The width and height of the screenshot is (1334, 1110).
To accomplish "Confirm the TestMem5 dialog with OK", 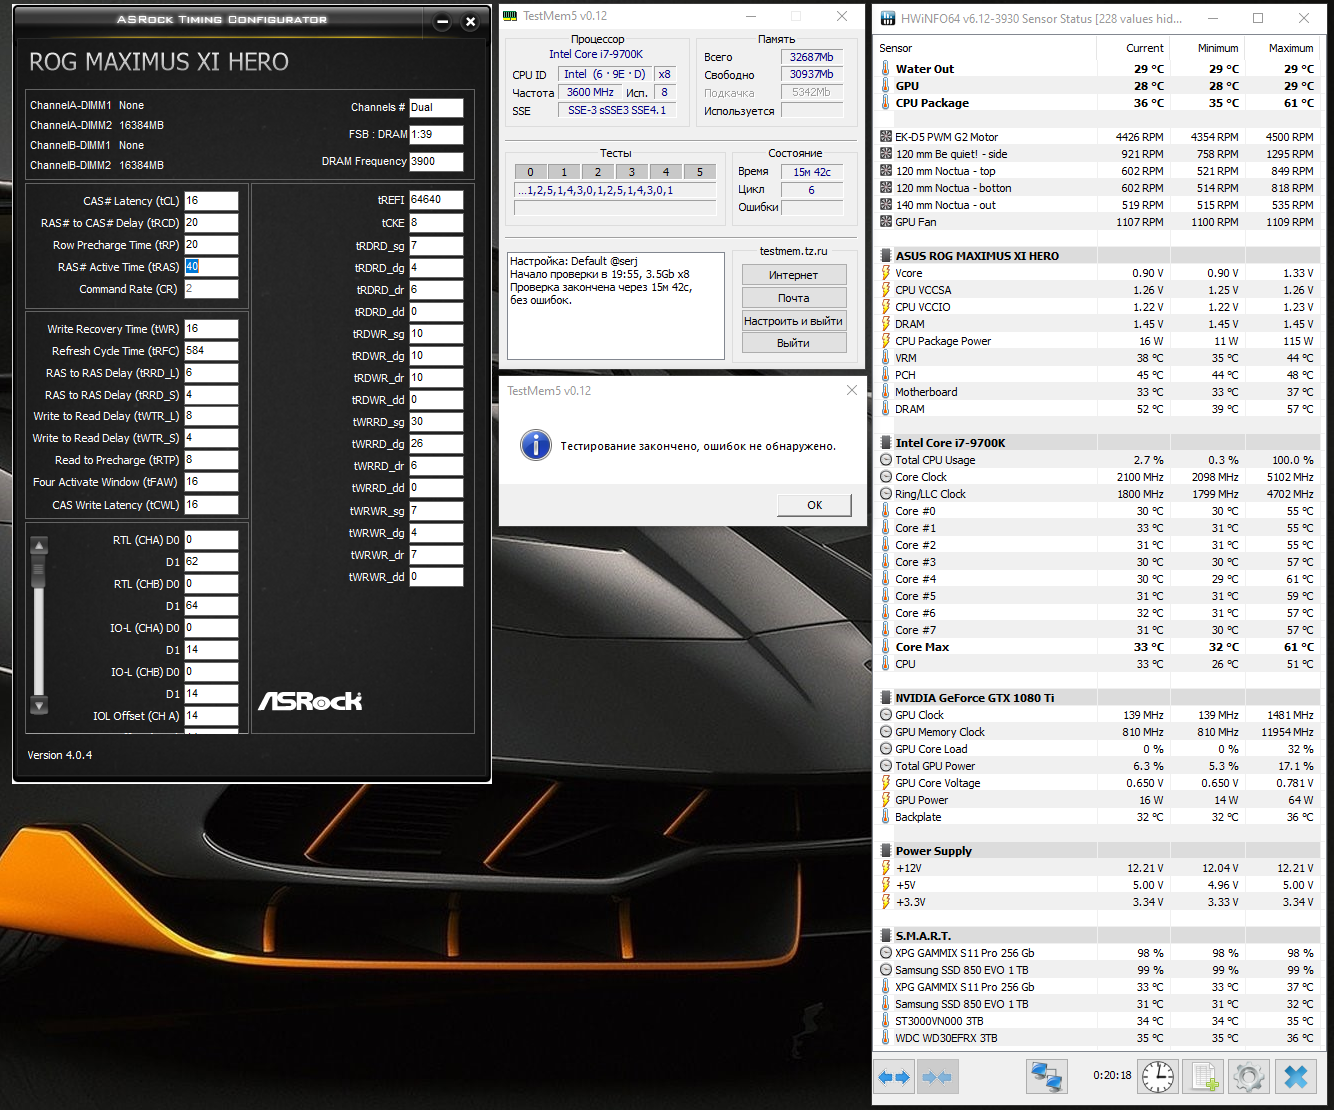I will (x=815, y=505).
